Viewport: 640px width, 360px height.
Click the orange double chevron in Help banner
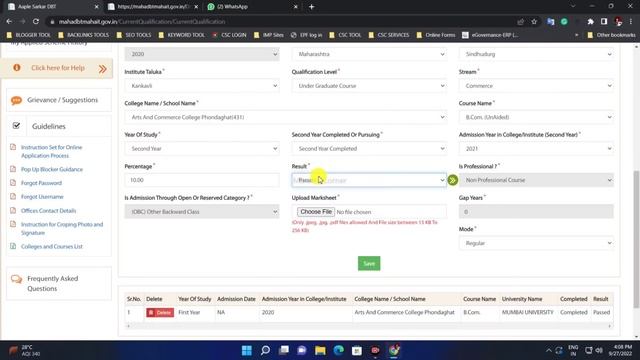(x=102, y=69)
